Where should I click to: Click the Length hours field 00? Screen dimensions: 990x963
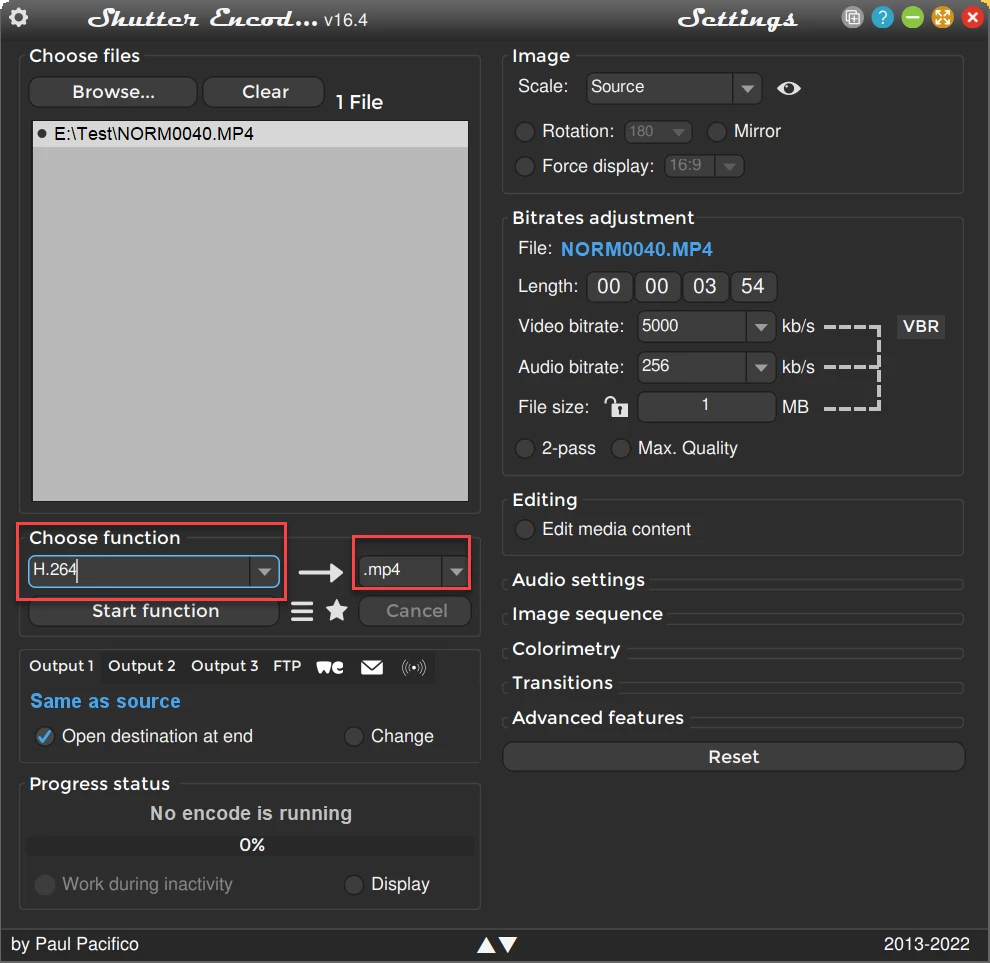[x=609, y=287]
